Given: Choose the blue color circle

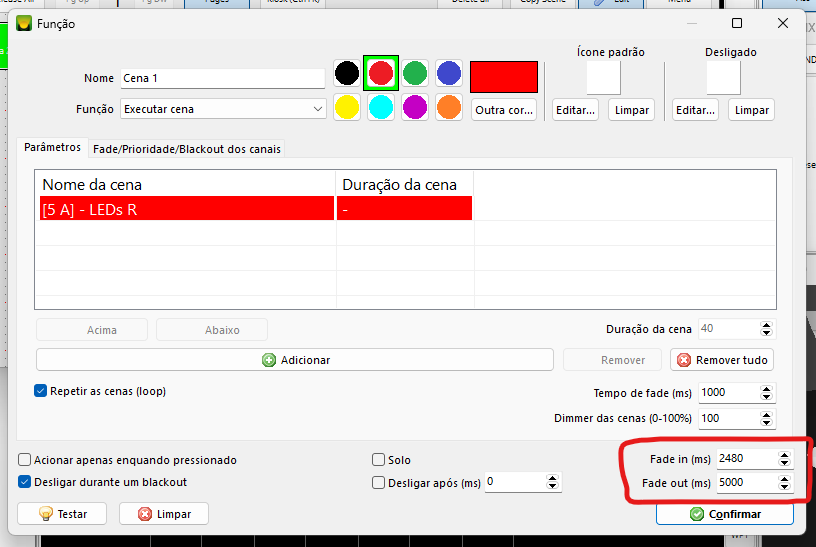Looking at the screenshot, I should tap(449, 73).
